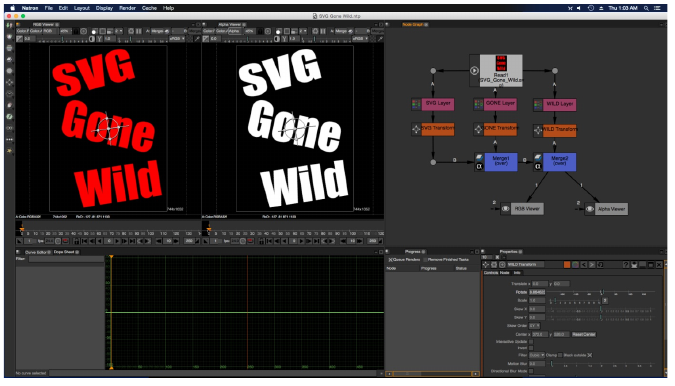Open the Skew Order dropdown
This screenshot has height=386, width=675.
(x=534, y=326)
